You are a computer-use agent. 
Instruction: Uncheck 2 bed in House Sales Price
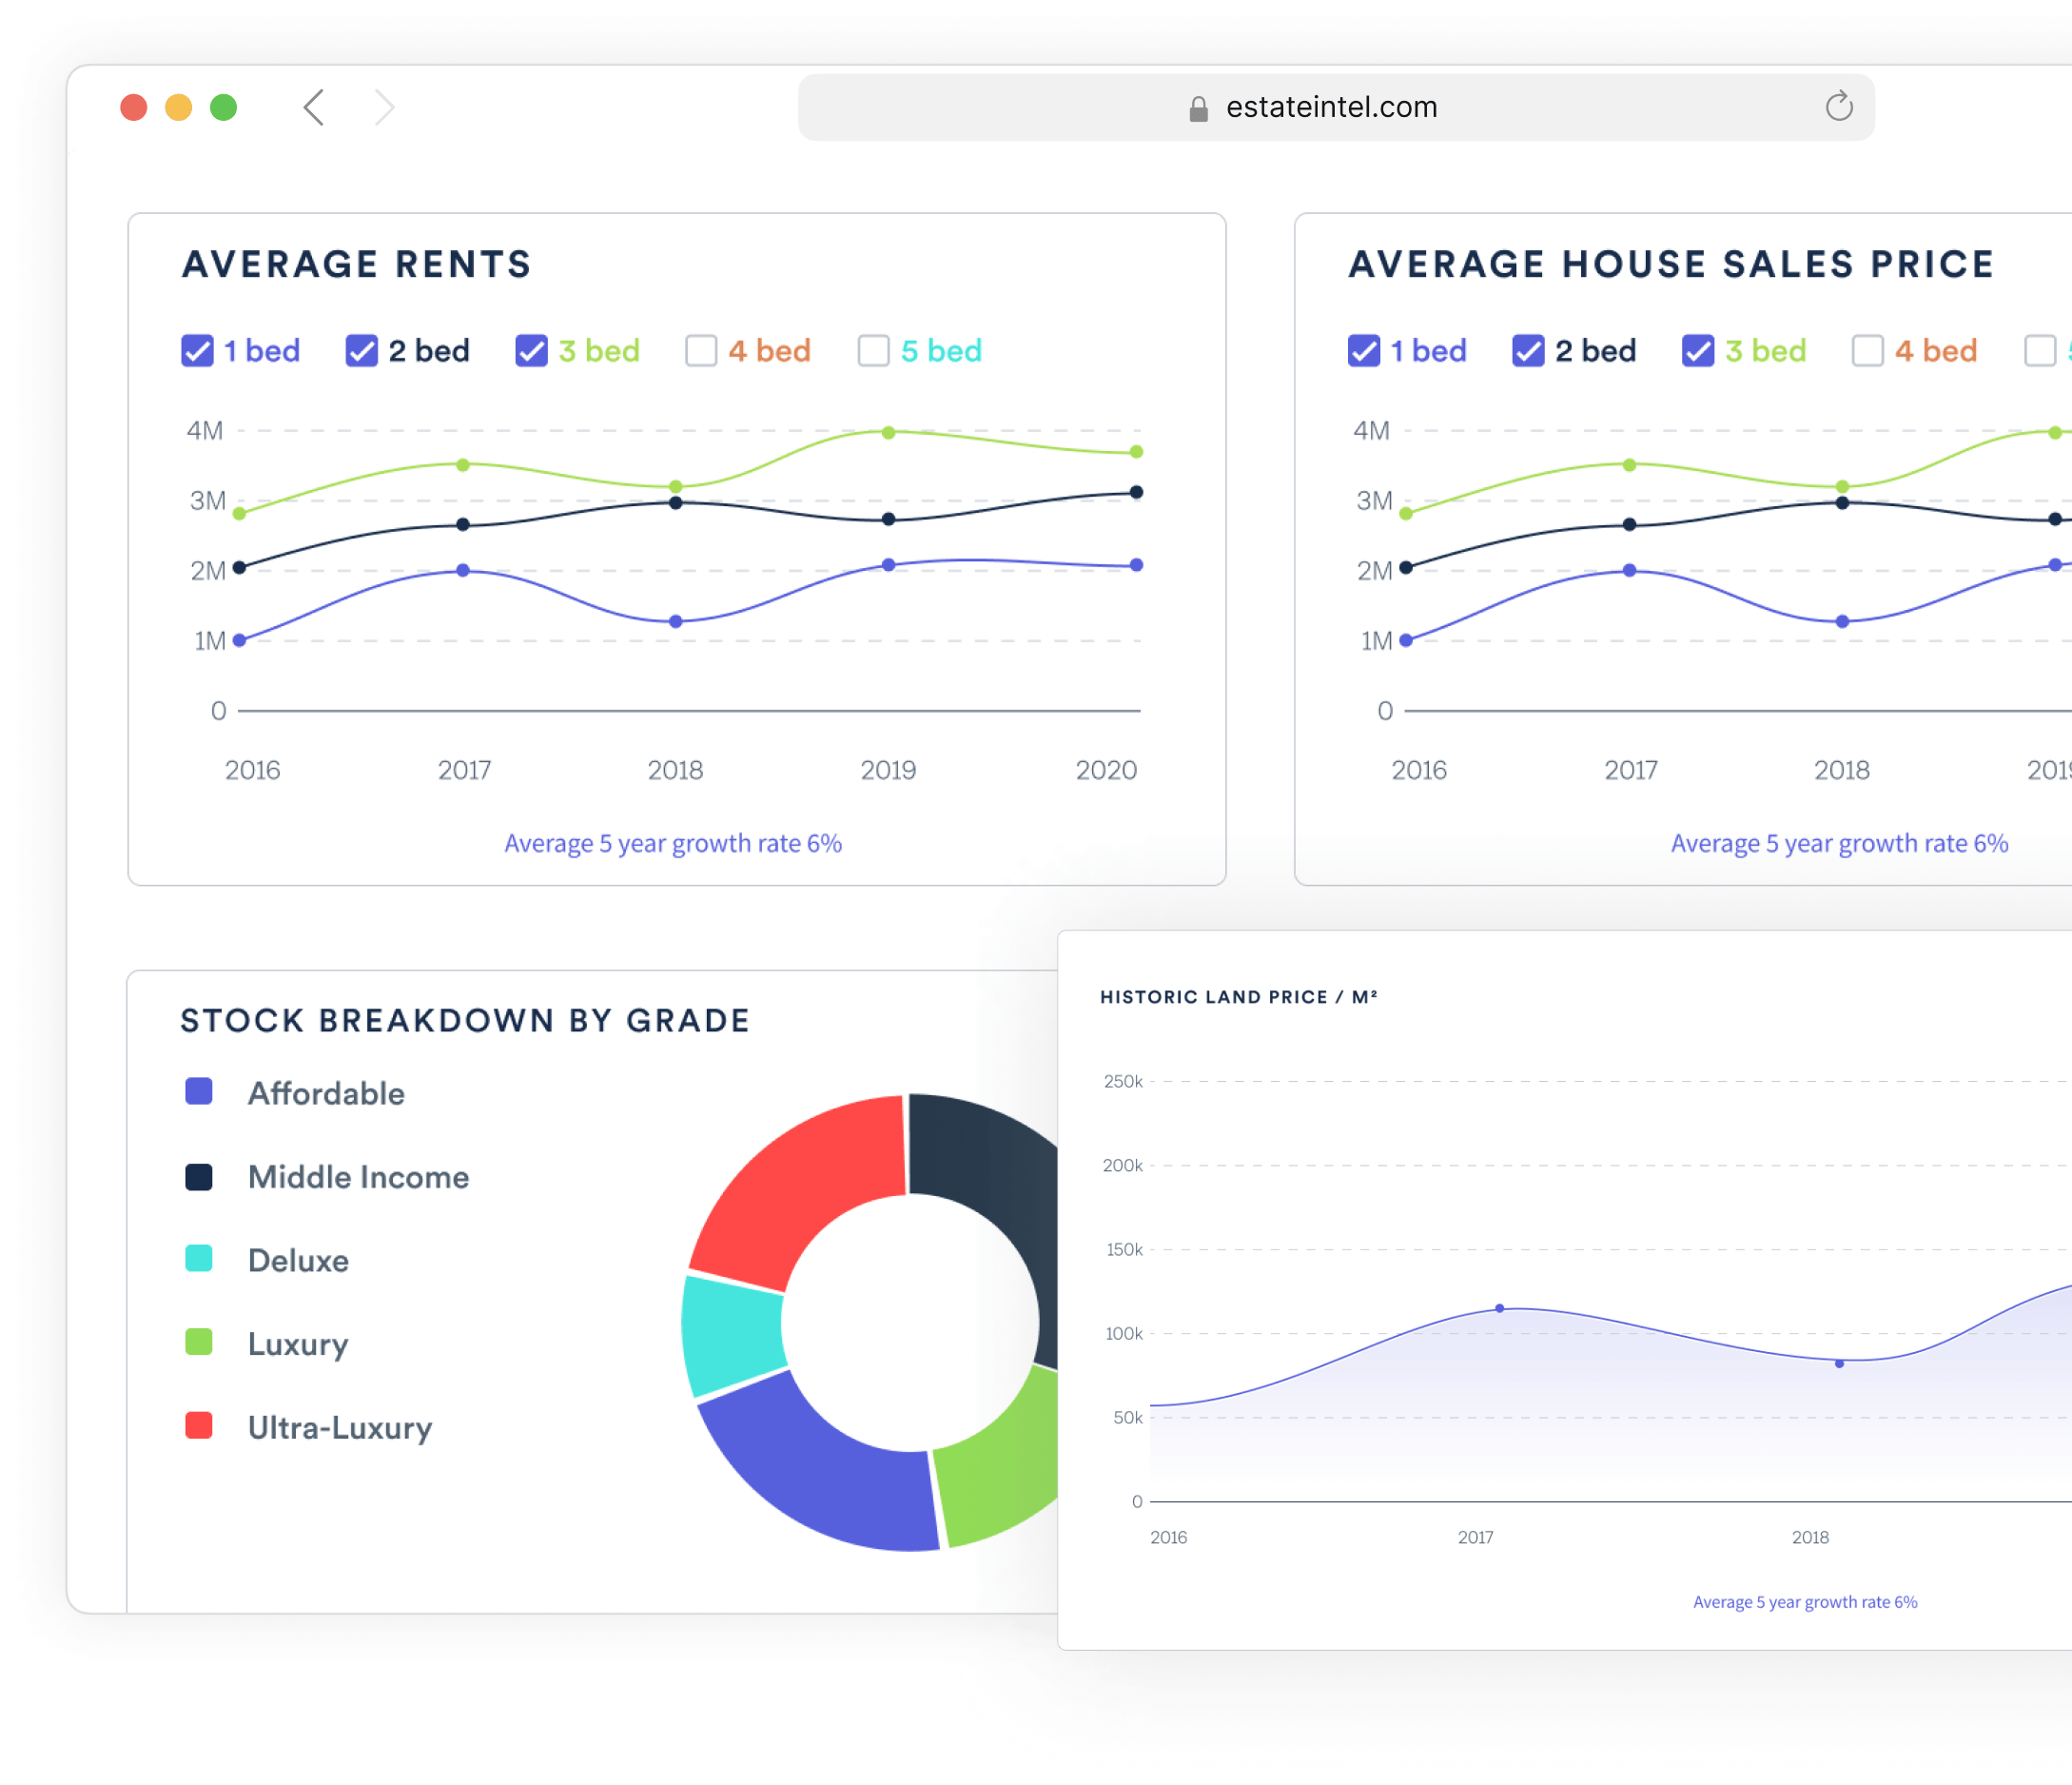[1528, 351]
